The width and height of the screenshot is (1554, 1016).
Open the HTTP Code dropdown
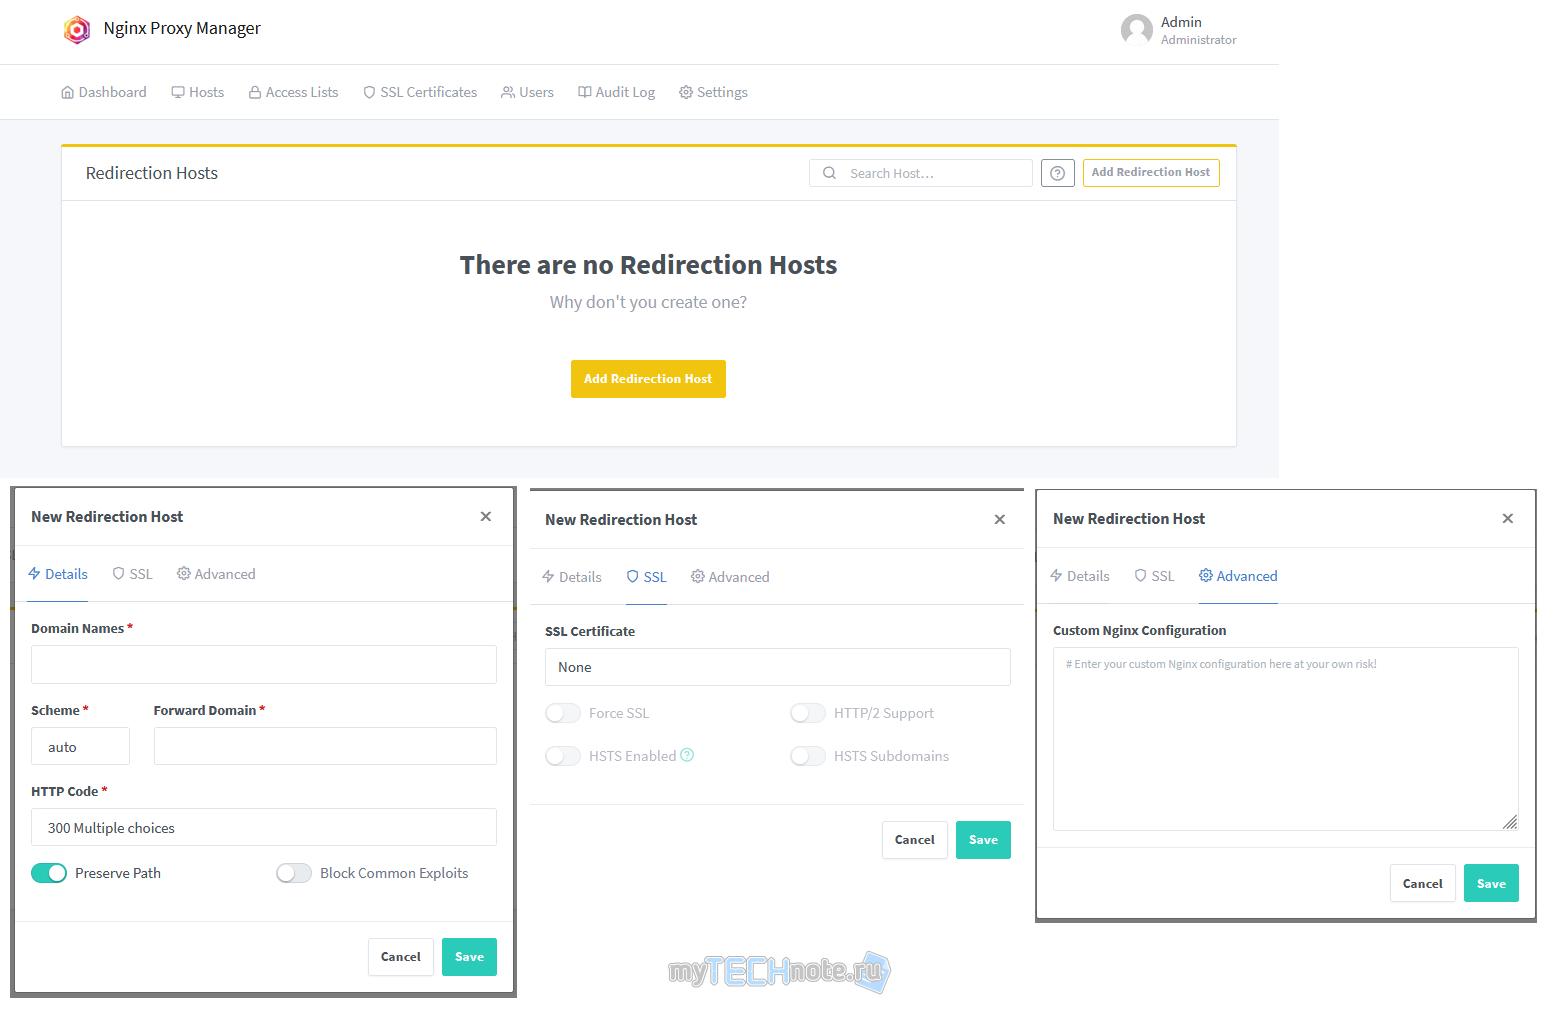coord(264,827)
